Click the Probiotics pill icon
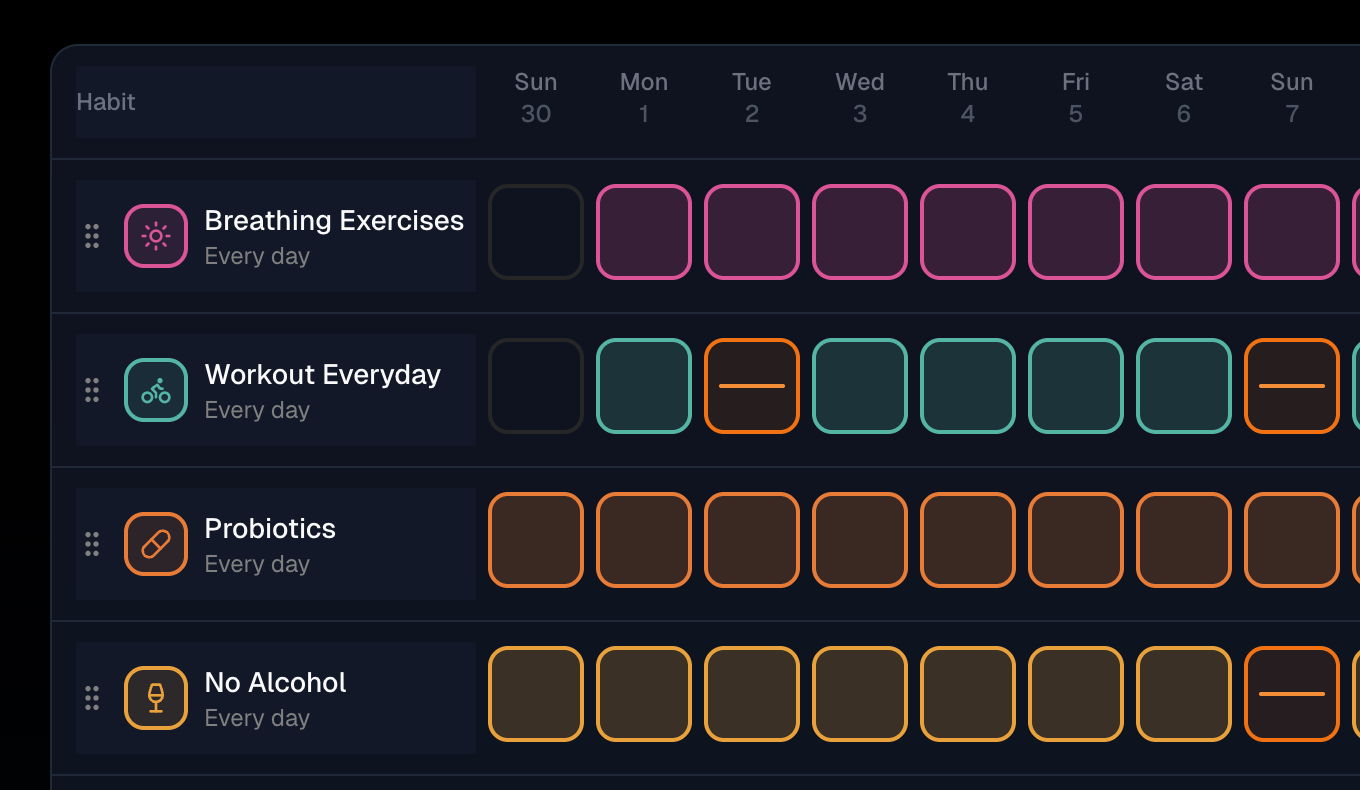Image resolution: width=1360 pixels, height=790 pixels. click(156, 544)
